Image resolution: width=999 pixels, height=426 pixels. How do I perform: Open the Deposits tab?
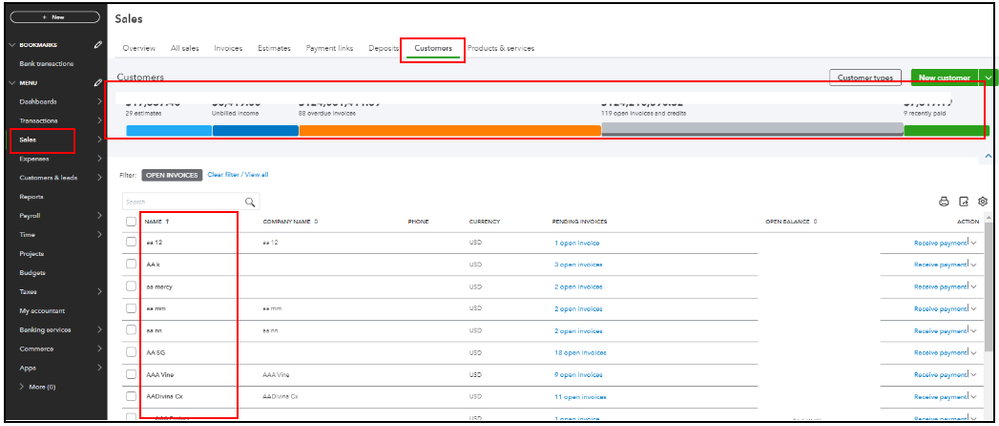[384, 48]
